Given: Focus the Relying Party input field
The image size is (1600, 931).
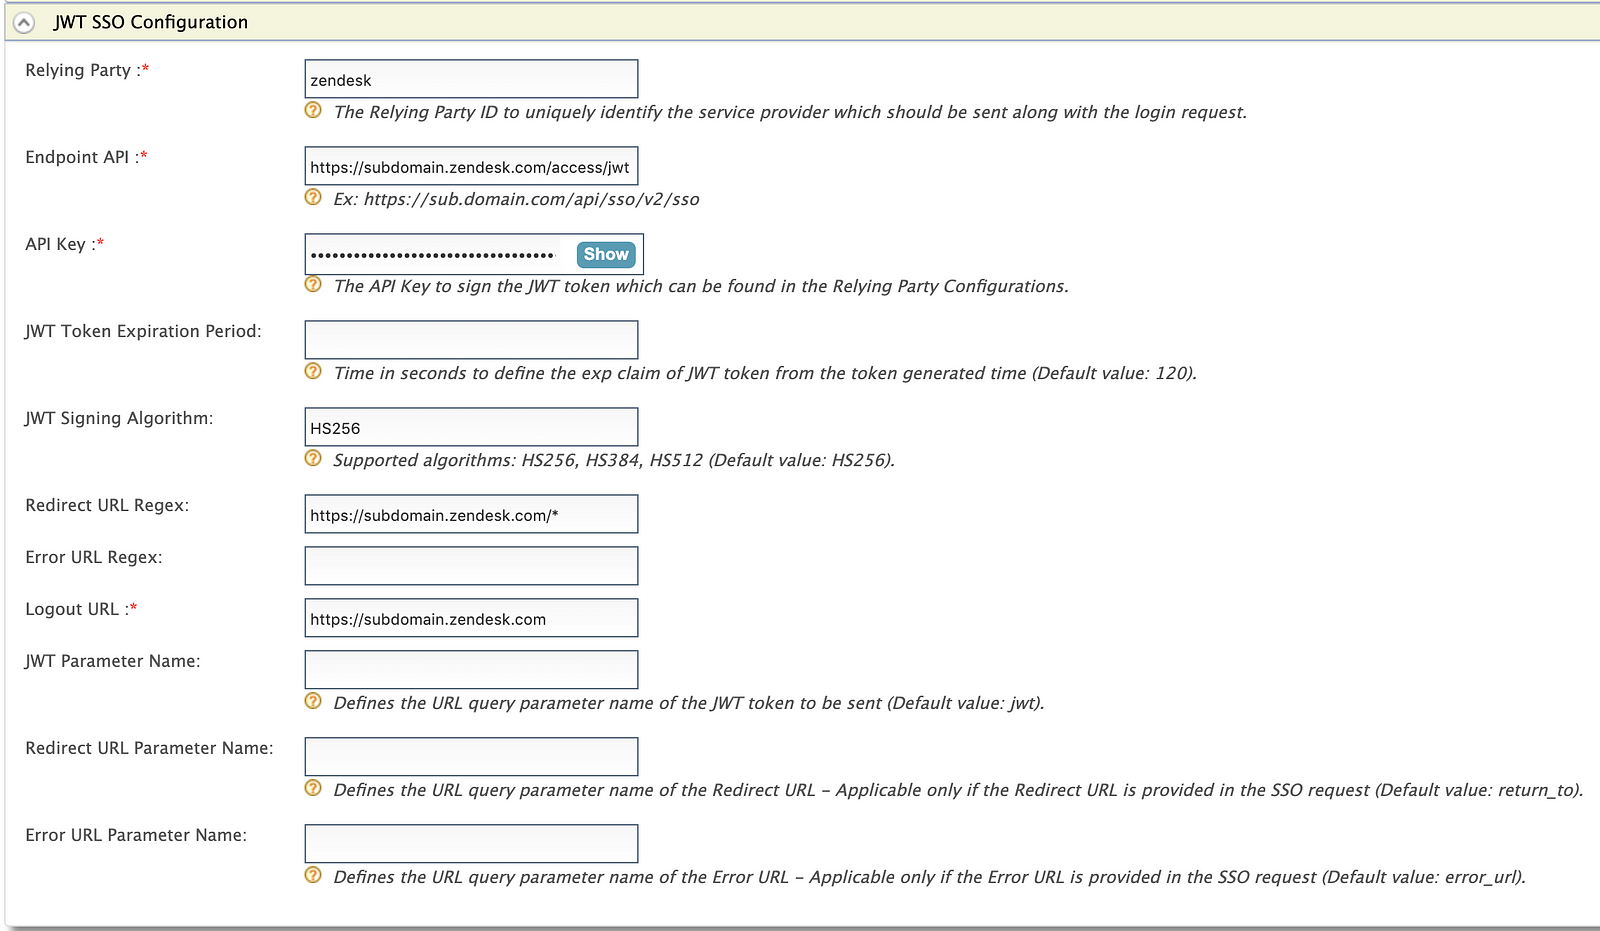Looking at the screenshot, I should (x=471, y=79).
